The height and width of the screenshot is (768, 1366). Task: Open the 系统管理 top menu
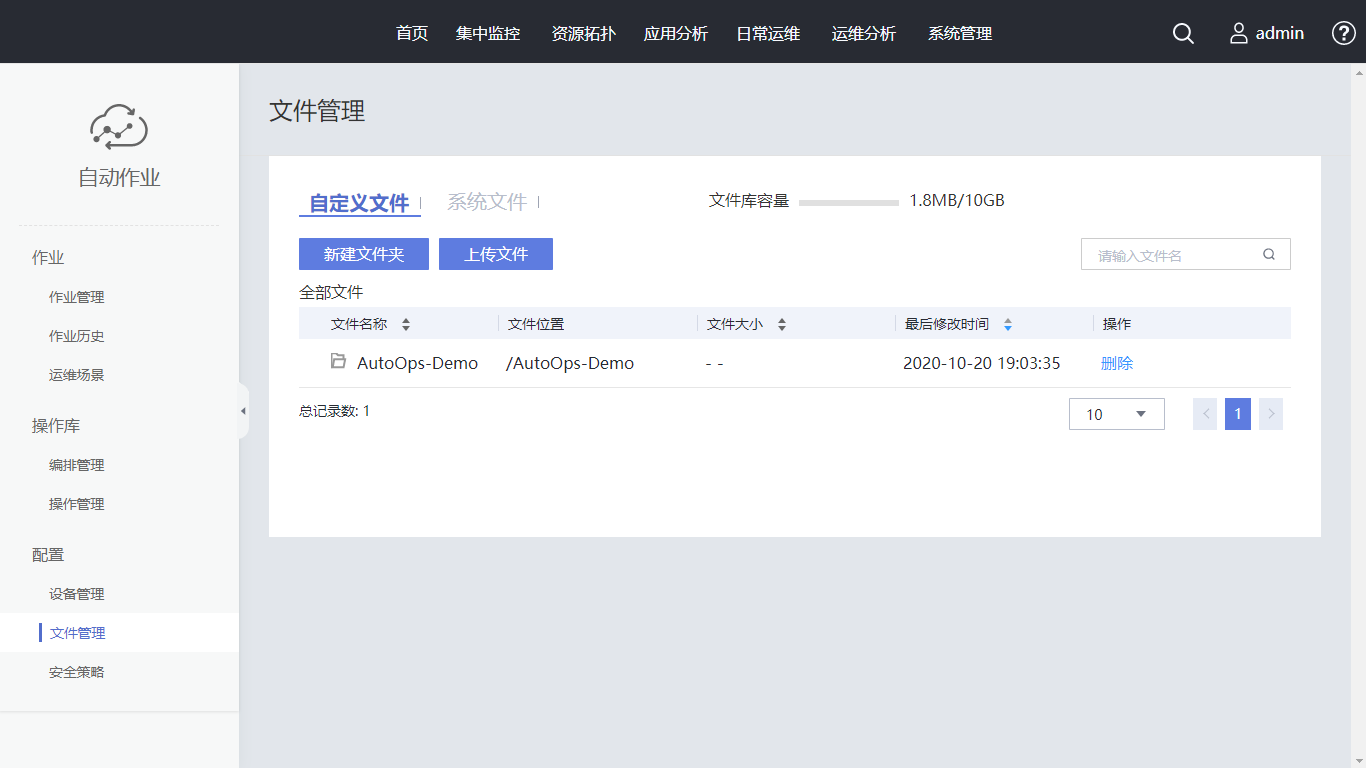click(959, 33)
